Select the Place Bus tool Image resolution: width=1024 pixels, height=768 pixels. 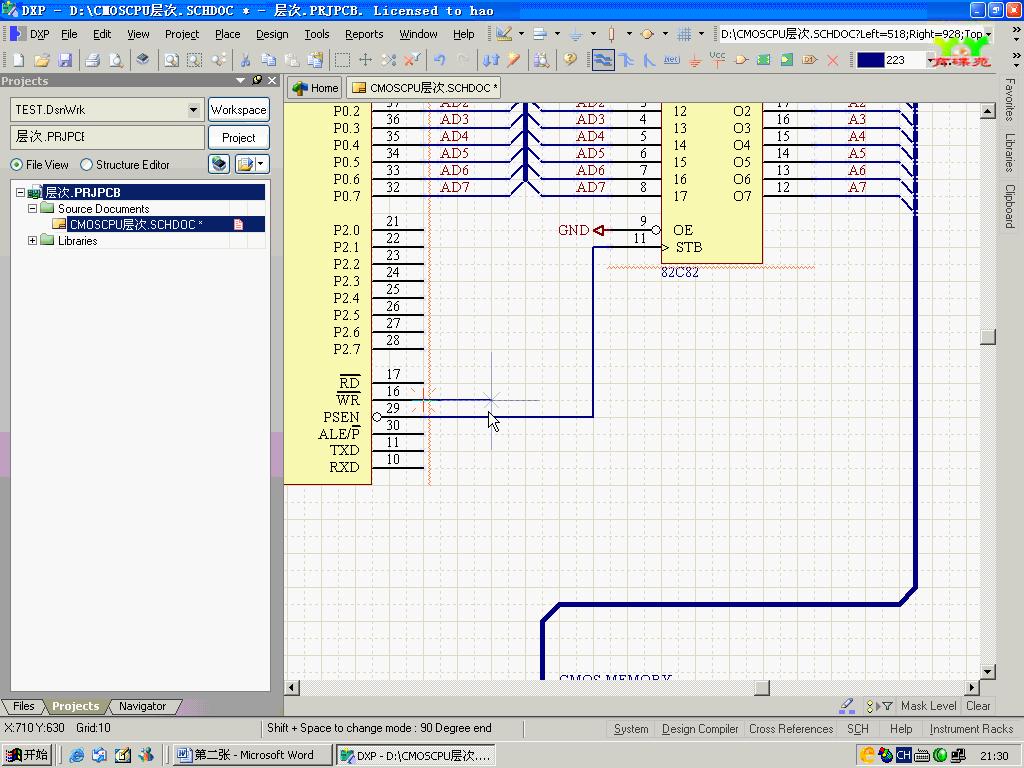[627, 60]
